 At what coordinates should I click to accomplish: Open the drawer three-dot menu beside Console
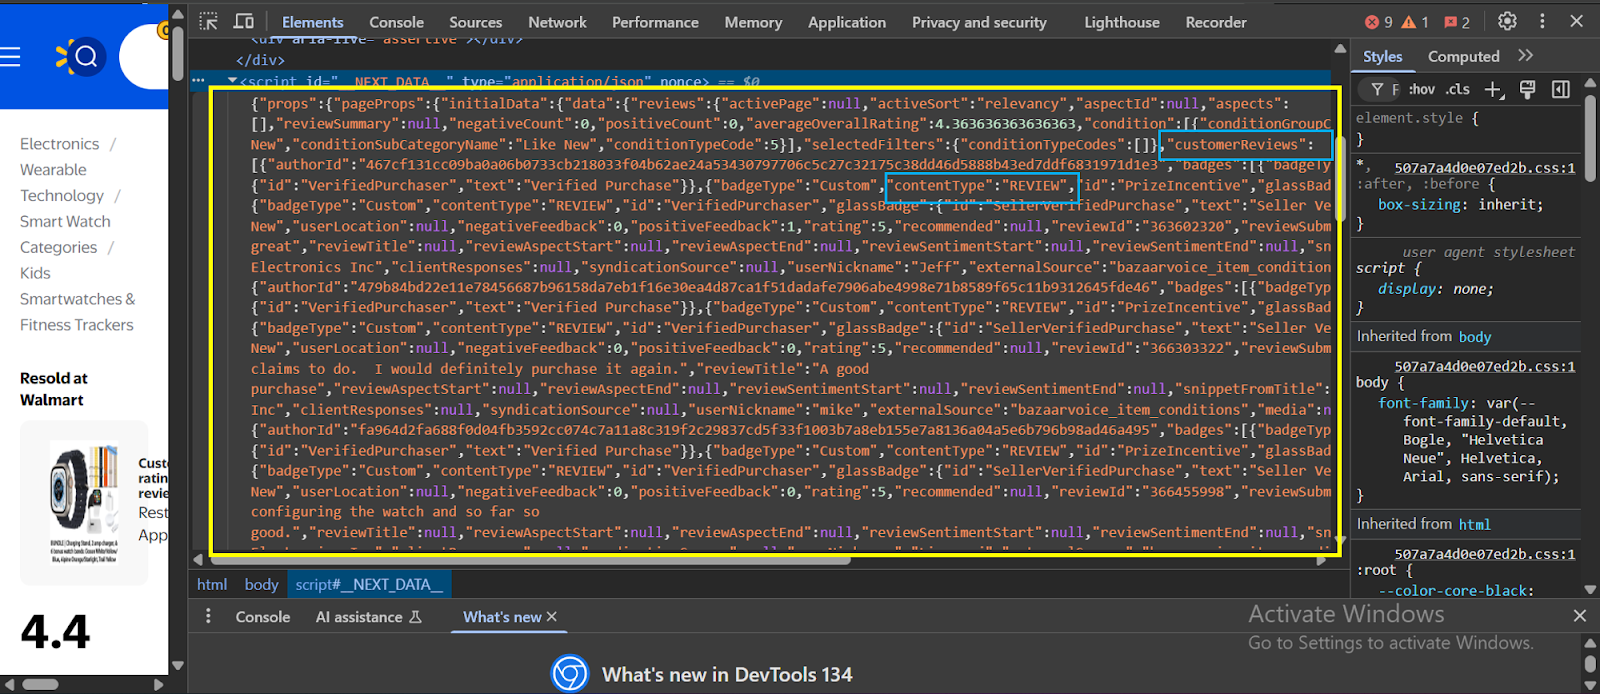(x=208, y=616)
